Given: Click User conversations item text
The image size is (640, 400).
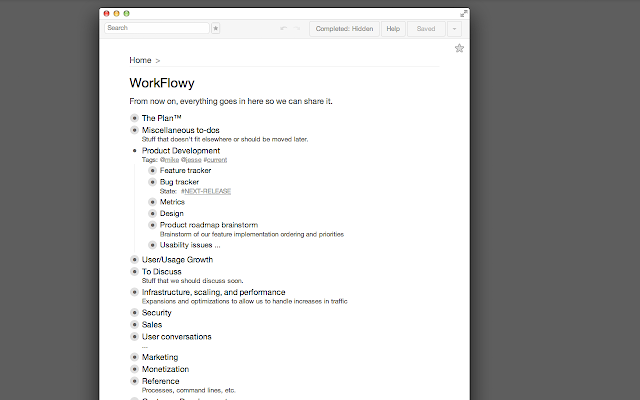Looking at the screenshot, I should (x=176, y=336).
